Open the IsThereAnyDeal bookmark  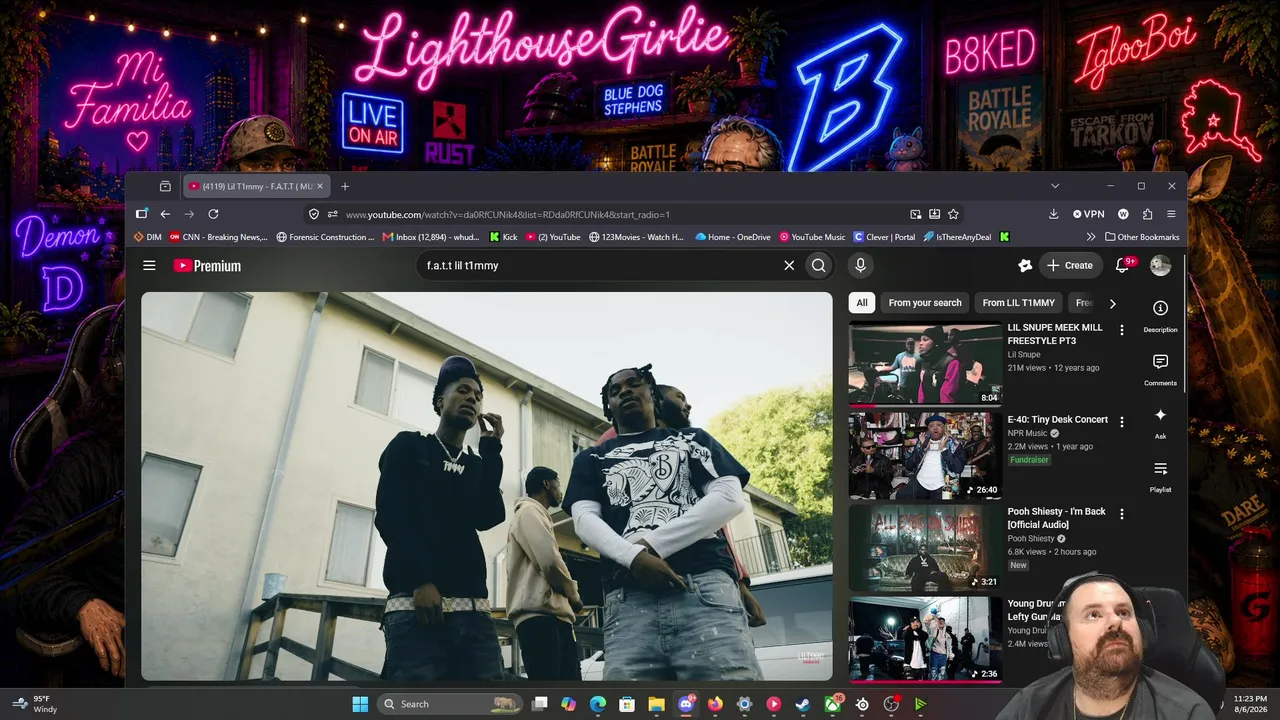pyautogui.click(x=957, y=237)
